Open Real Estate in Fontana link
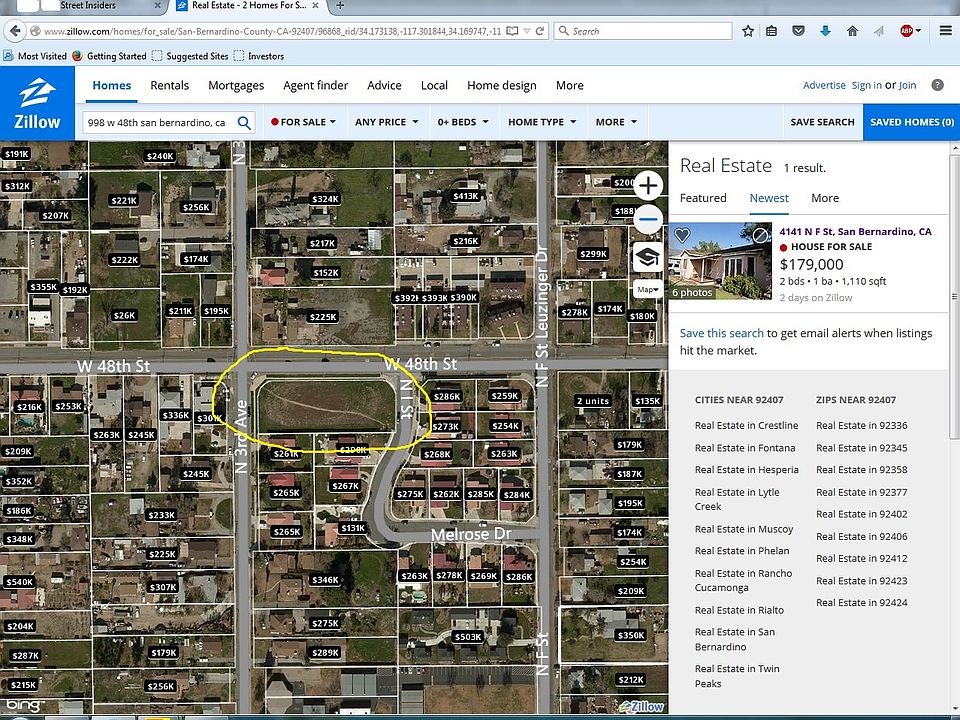Viewport: 960px width, 720px height. click(745, 448)
